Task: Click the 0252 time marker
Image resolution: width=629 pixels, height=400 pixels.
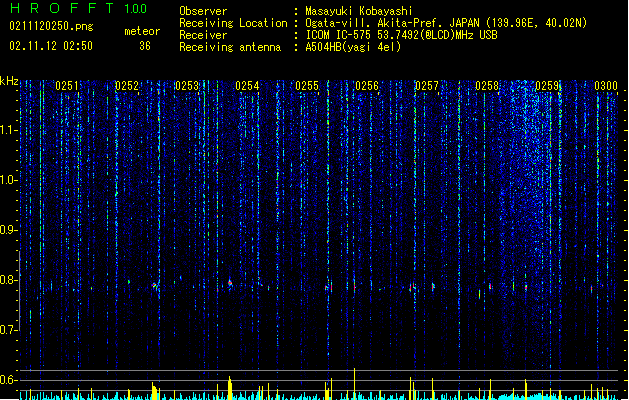Action: coord(127,86)
